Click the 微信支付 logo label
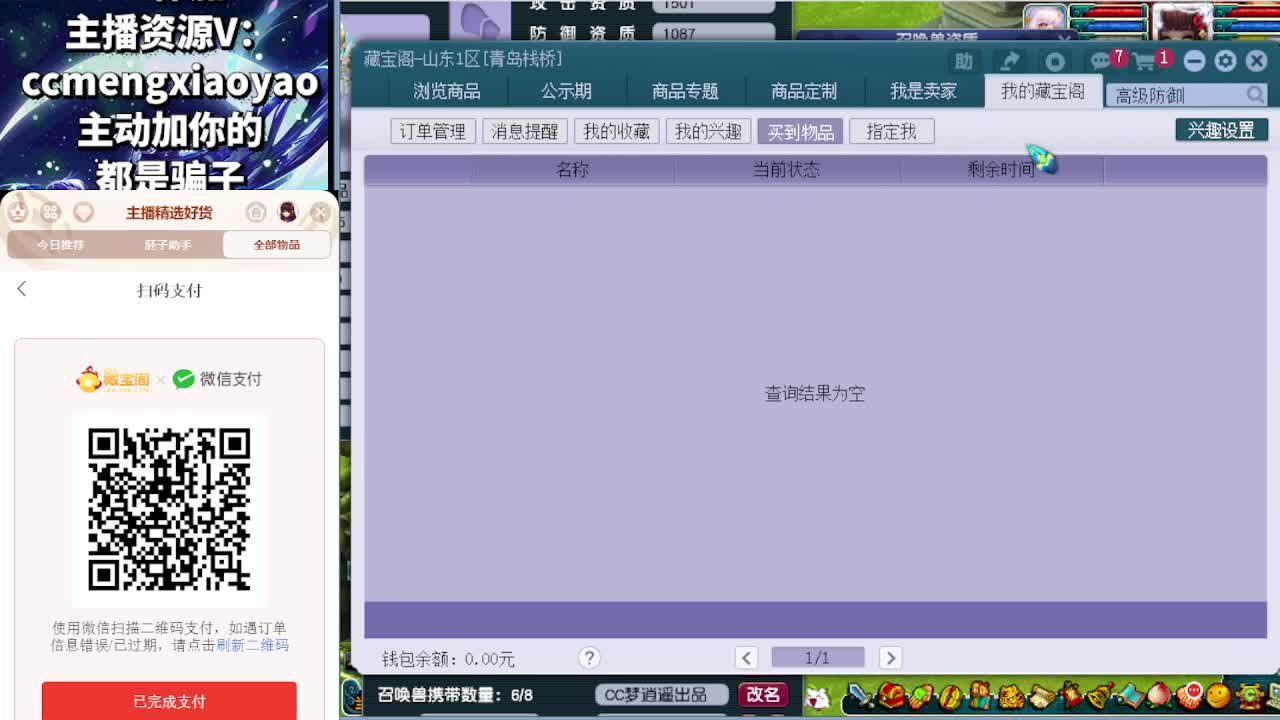Image resolution: width=1280 pixels, height=720 pixels. pyautogui.click(x=217, y=379)
